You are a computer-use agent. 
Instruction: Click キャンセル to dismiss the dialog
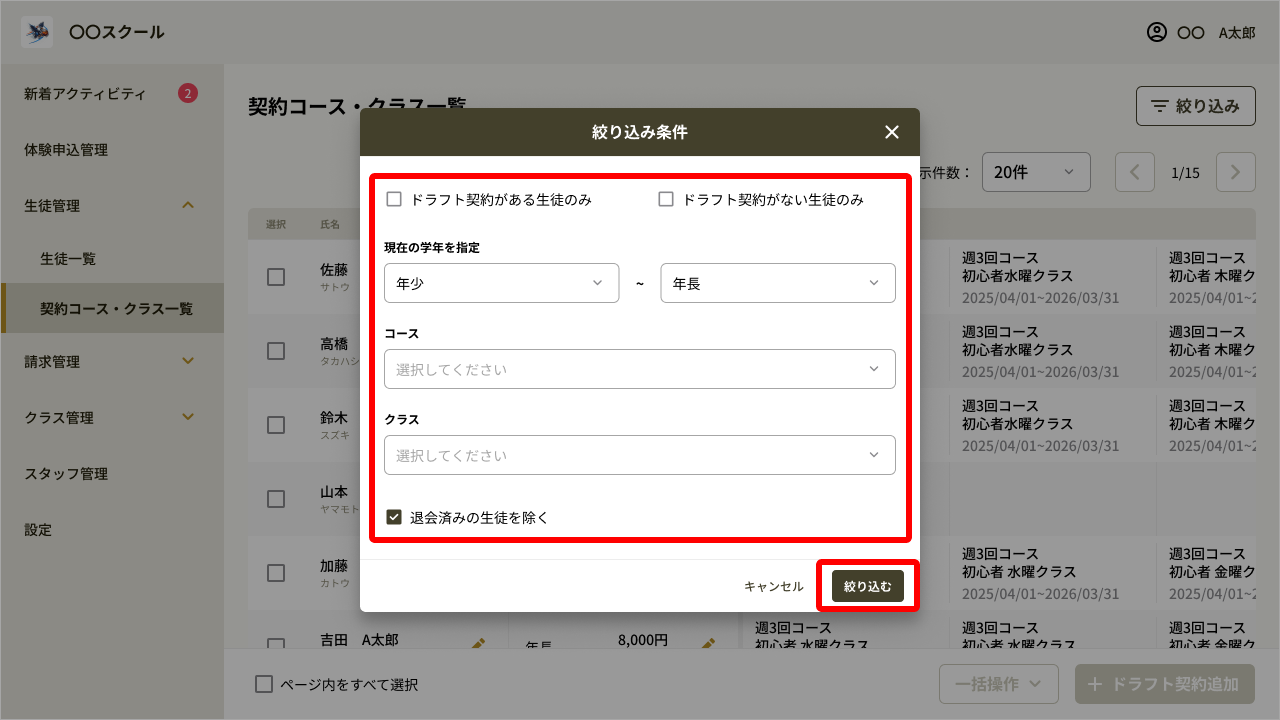pyautogui.click(x=773, y=587)
